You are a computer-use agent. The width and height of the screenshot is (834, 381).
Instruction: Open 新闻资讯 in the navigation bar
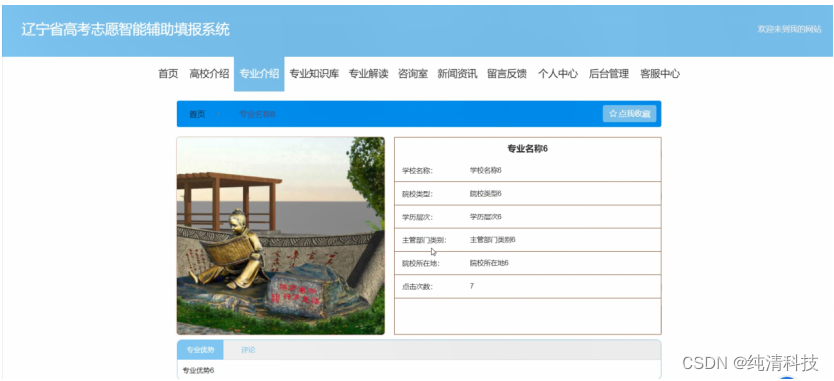click(457, 74)
